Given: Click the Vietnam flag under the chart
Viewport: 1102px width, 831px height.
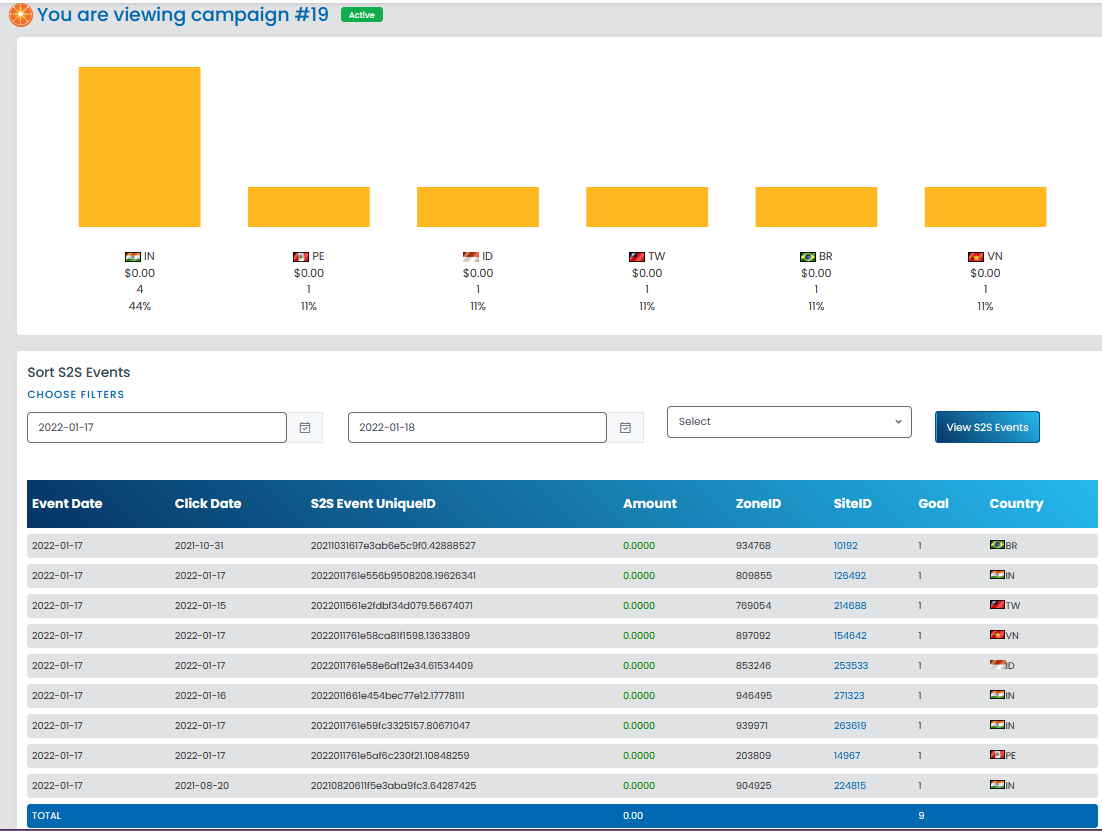Looking at the screenshot, I should 975,257.
